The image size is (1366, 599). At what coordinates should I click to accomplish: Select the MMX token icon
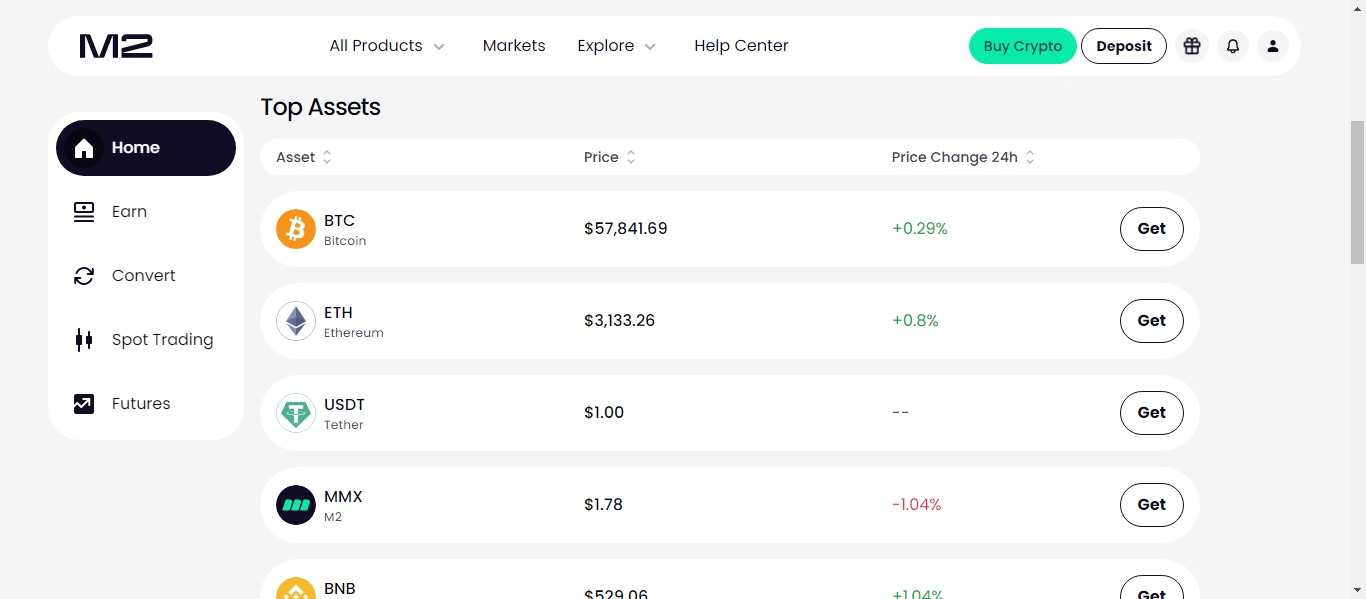(x=296, y=505)
